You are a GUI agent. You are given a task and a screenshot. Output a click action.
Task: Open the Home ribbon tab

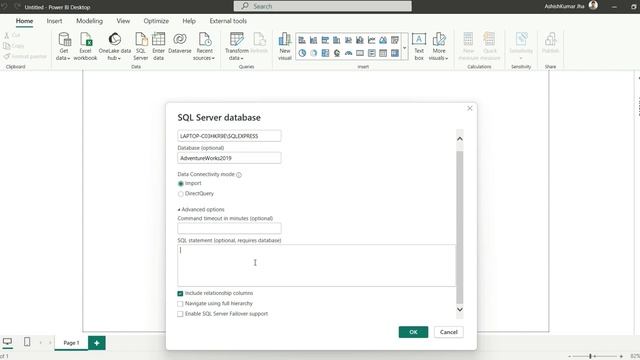[x=24, y=21]
